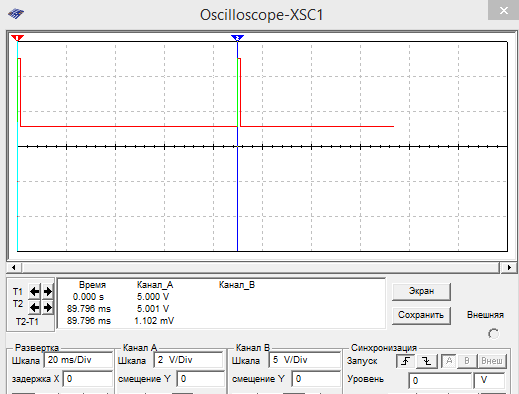
Task: Move cursor T2 left with arrow
Action: pyautogui.click(x=34, y=307)
